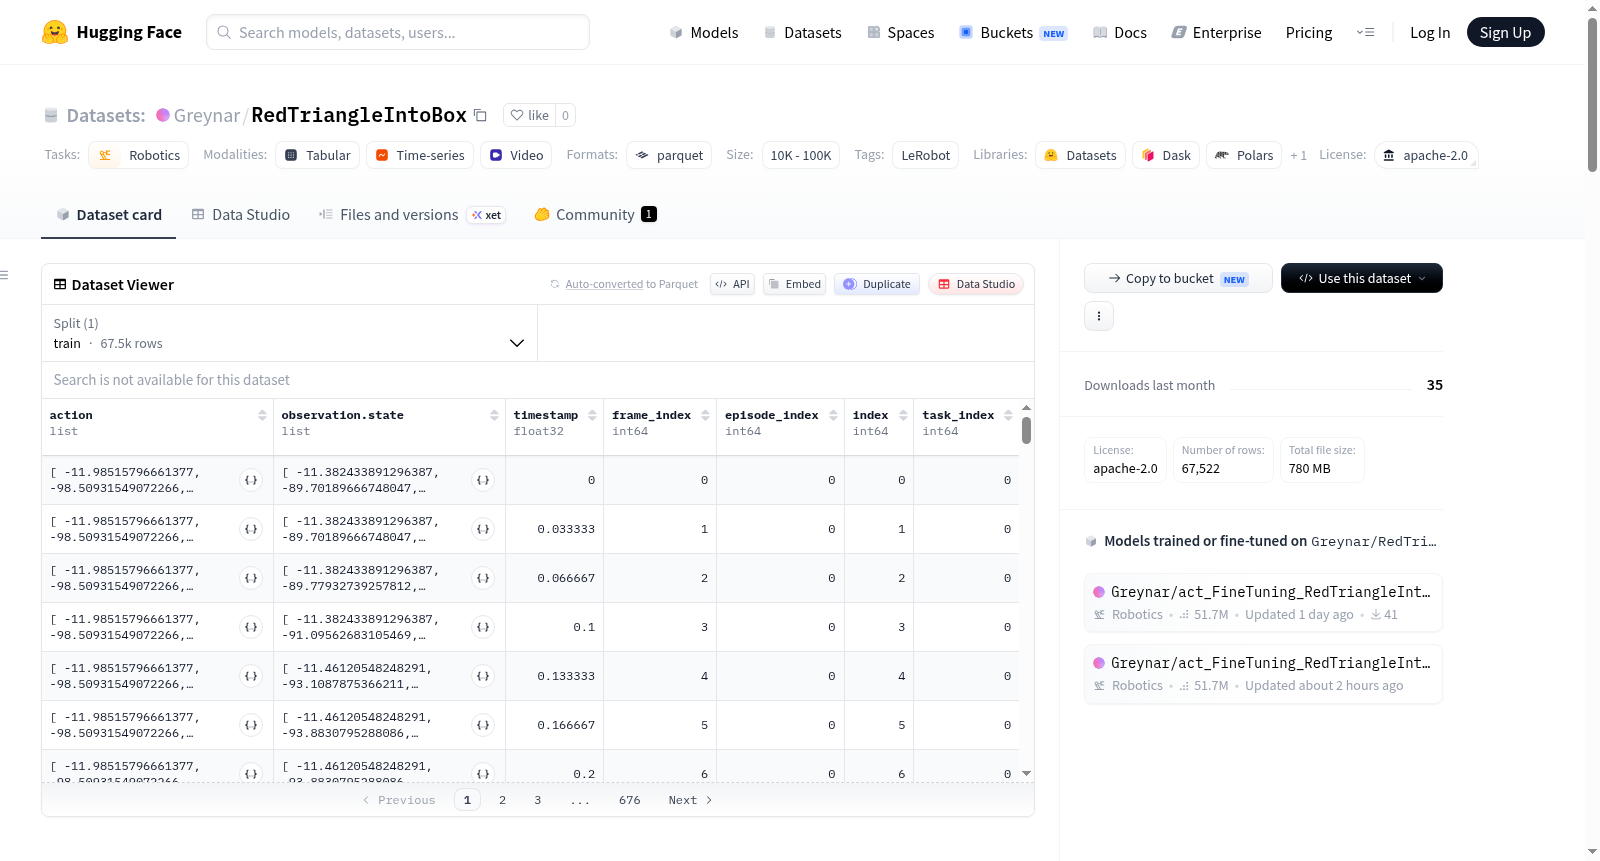Open the Community tab
The height and width of the screenshot is (861, 1600).
coord(595,214)
